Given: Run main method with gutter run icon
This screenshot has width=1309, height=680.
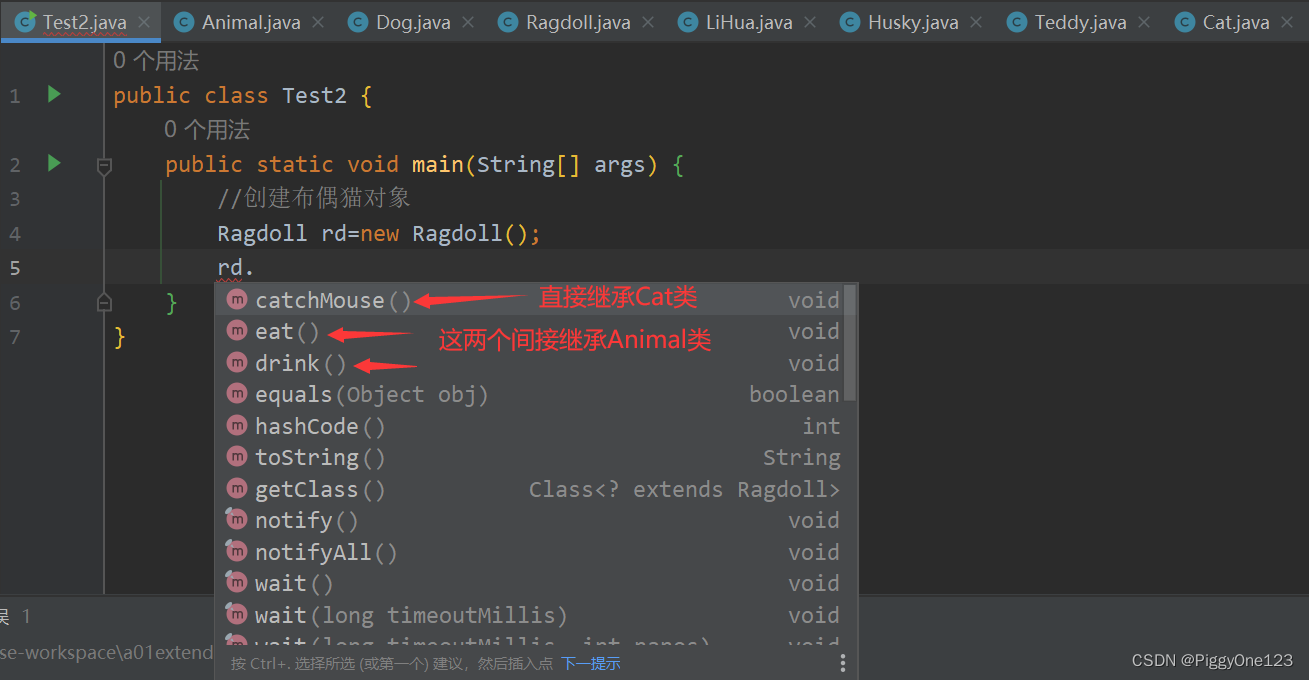Looking at the screenshot, I should click(x=54, y=162).
